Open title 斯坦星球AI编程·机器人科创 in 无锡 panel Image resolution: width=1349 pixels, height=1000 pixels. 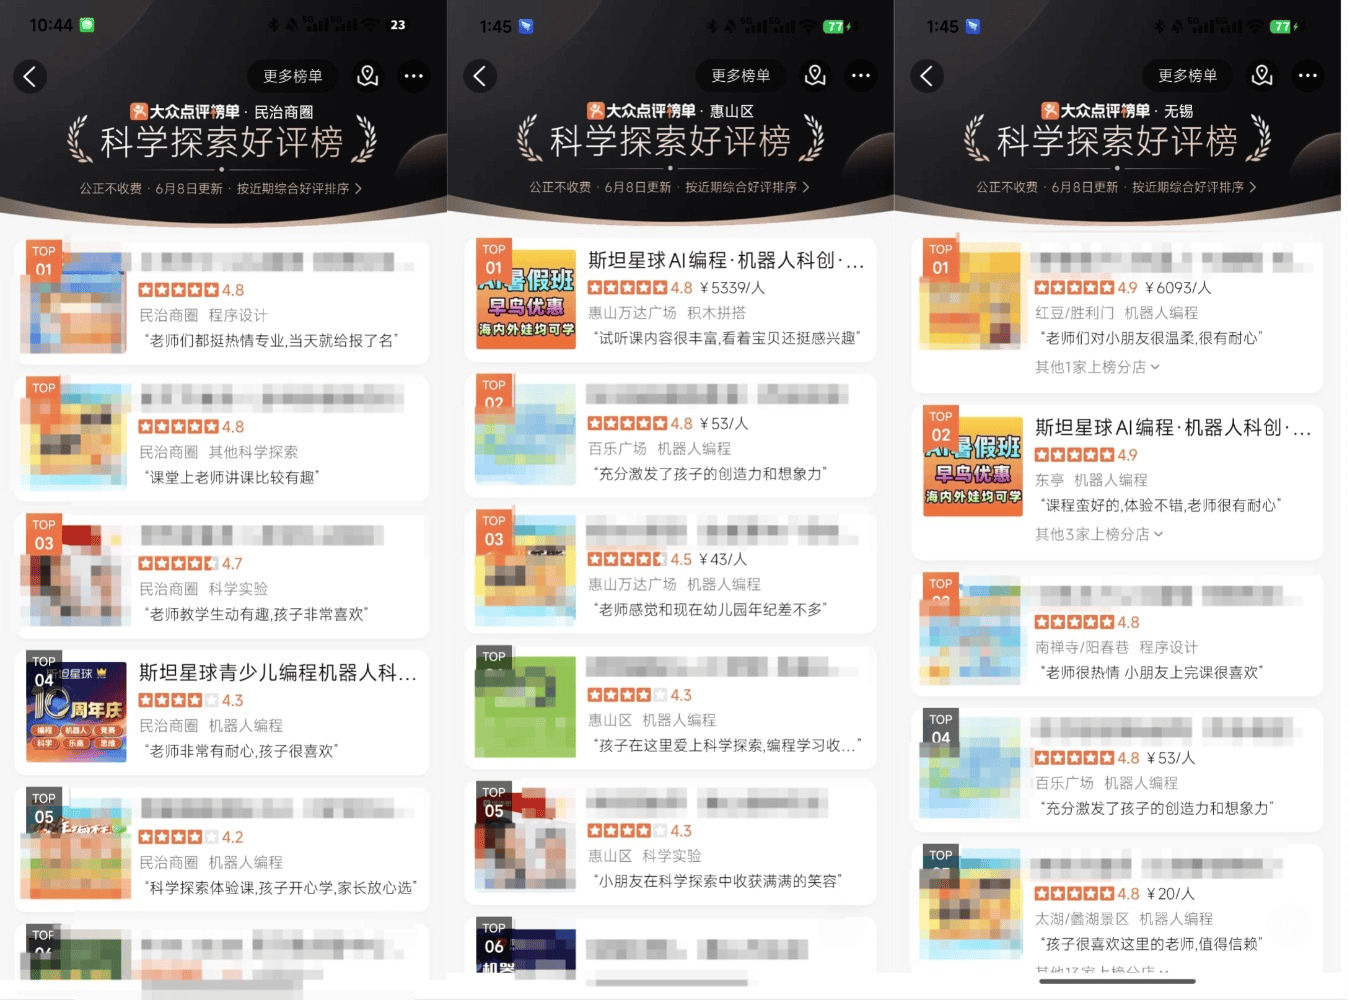click(1173, 428)
